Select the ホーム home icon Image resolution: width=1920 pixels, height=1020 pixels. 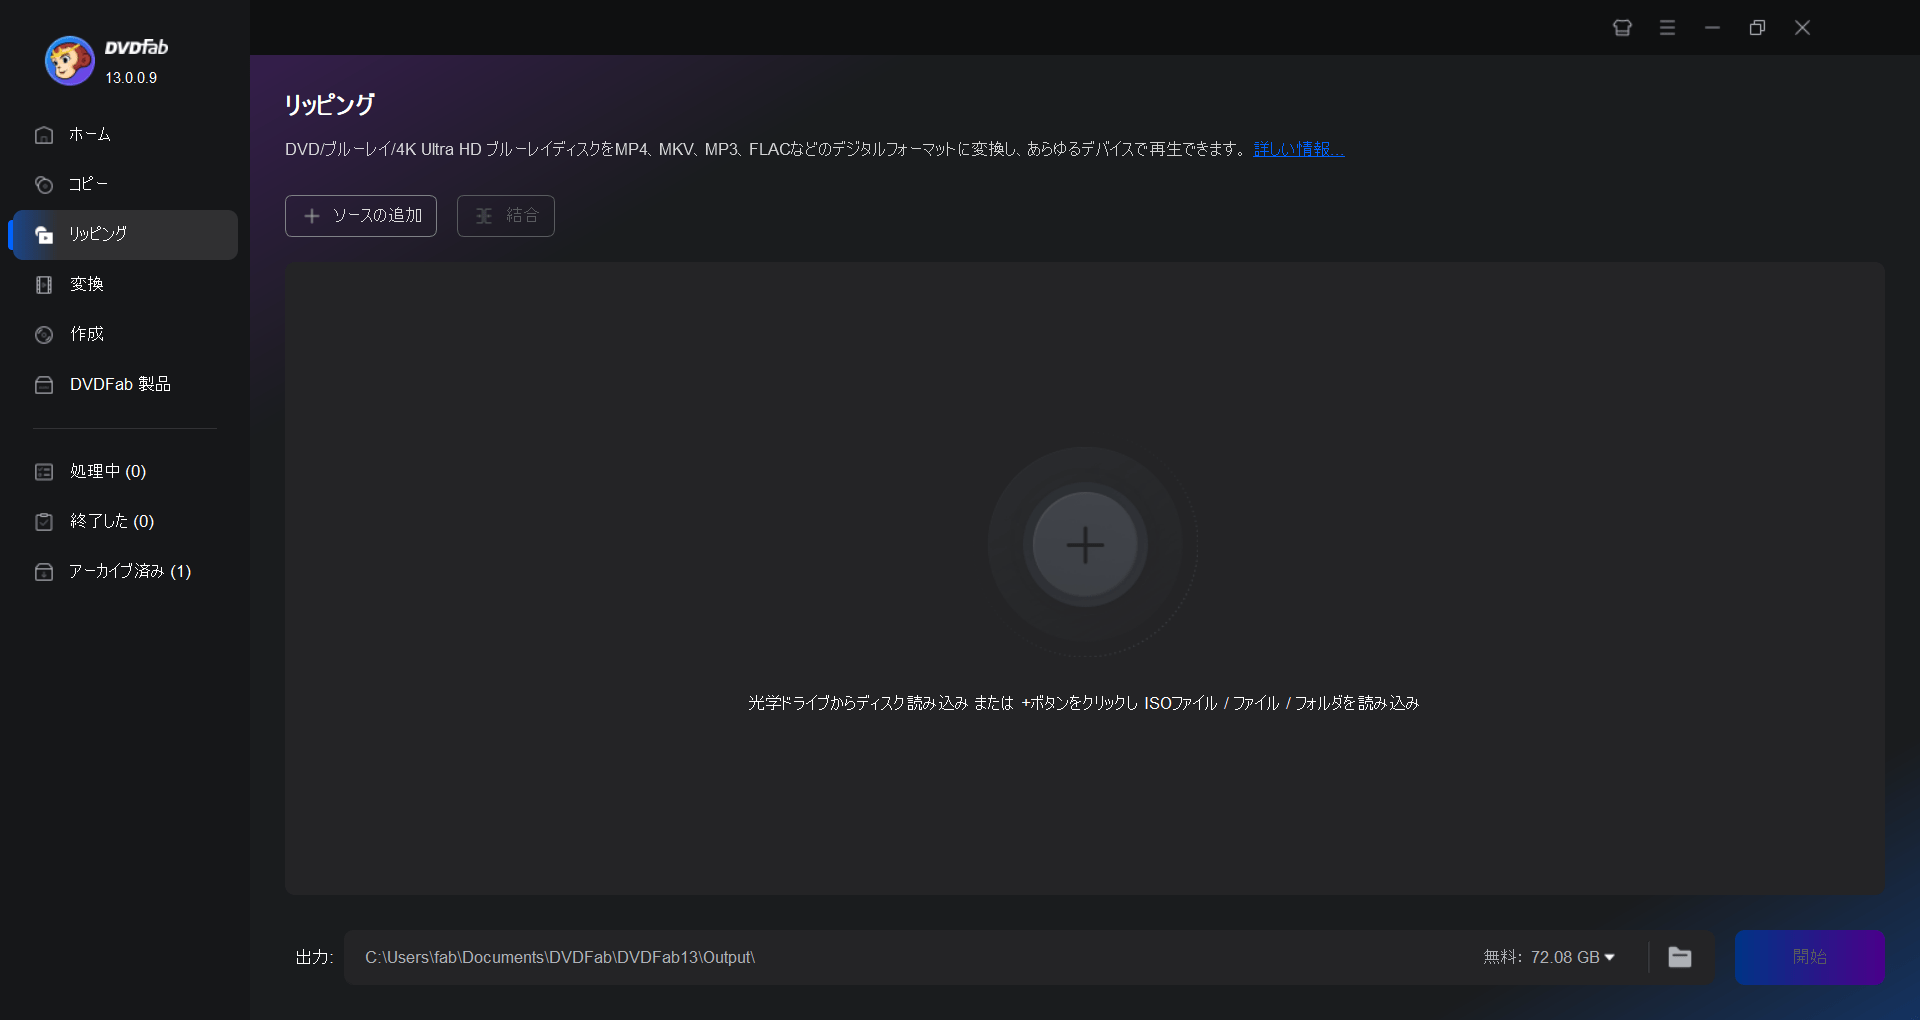[44, 134]
